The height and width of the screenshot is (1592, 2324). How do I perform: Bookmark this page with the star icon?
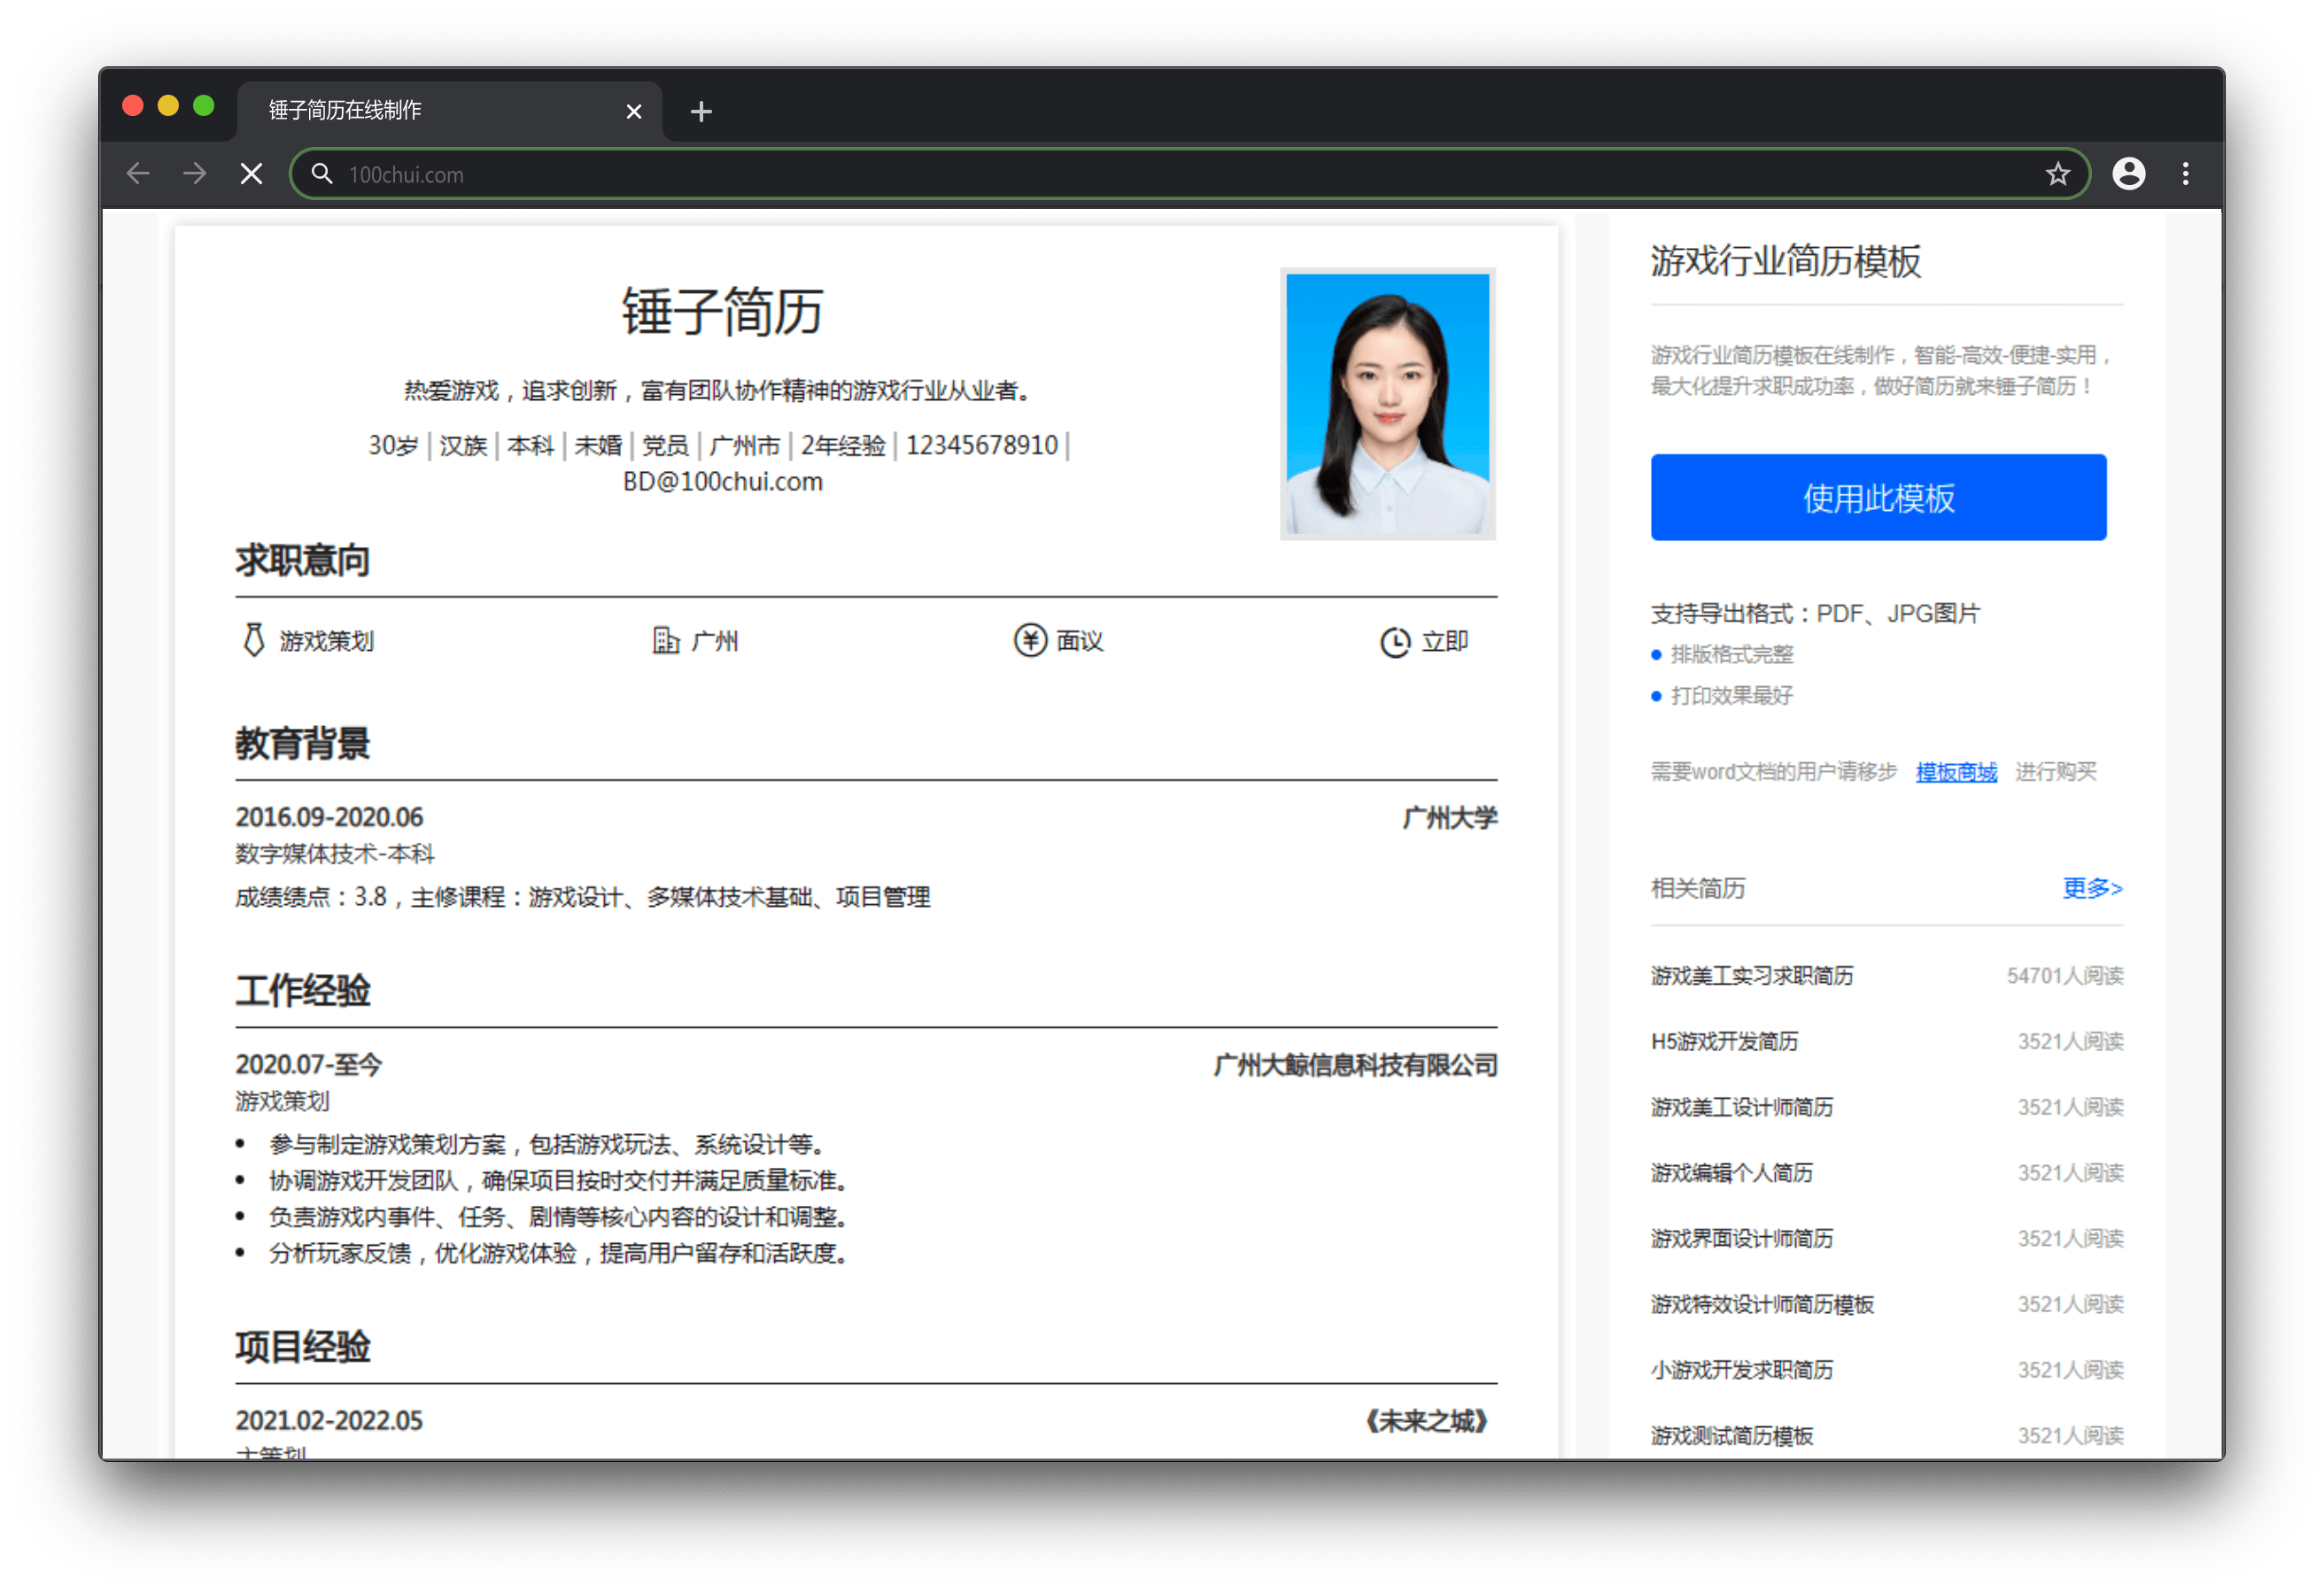(x=2057, y=174)
